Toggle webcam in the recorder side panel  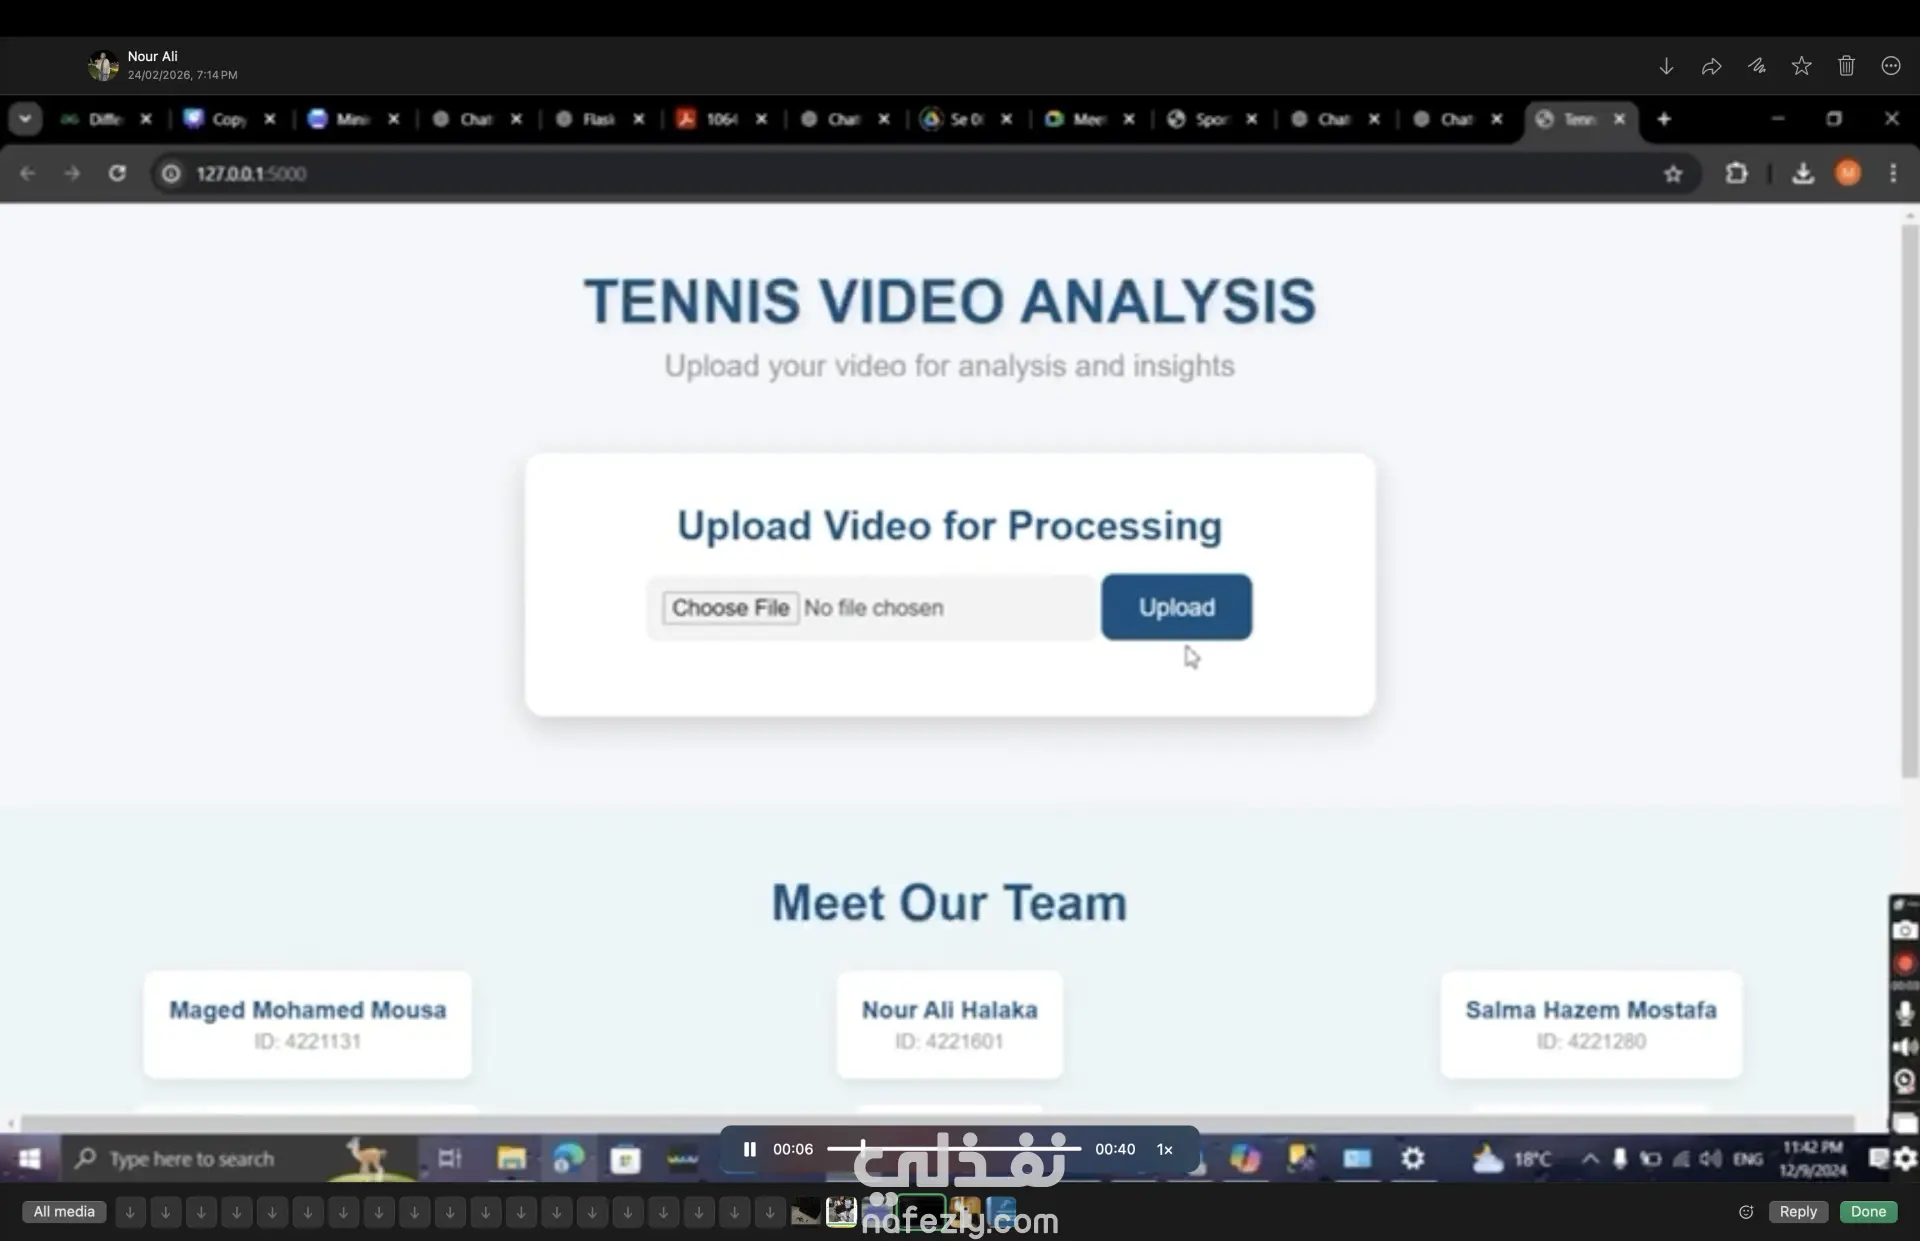[x=1905, y=1081]
